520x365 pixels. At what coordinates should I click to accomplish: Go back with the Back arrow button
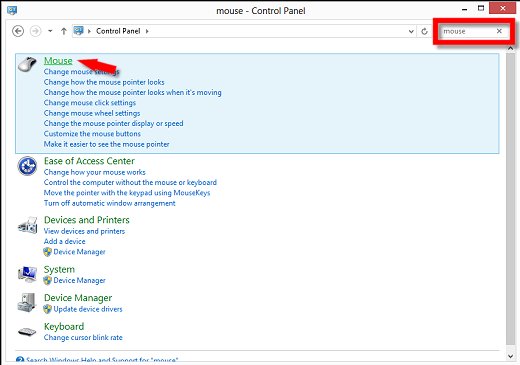coord(18,31)
